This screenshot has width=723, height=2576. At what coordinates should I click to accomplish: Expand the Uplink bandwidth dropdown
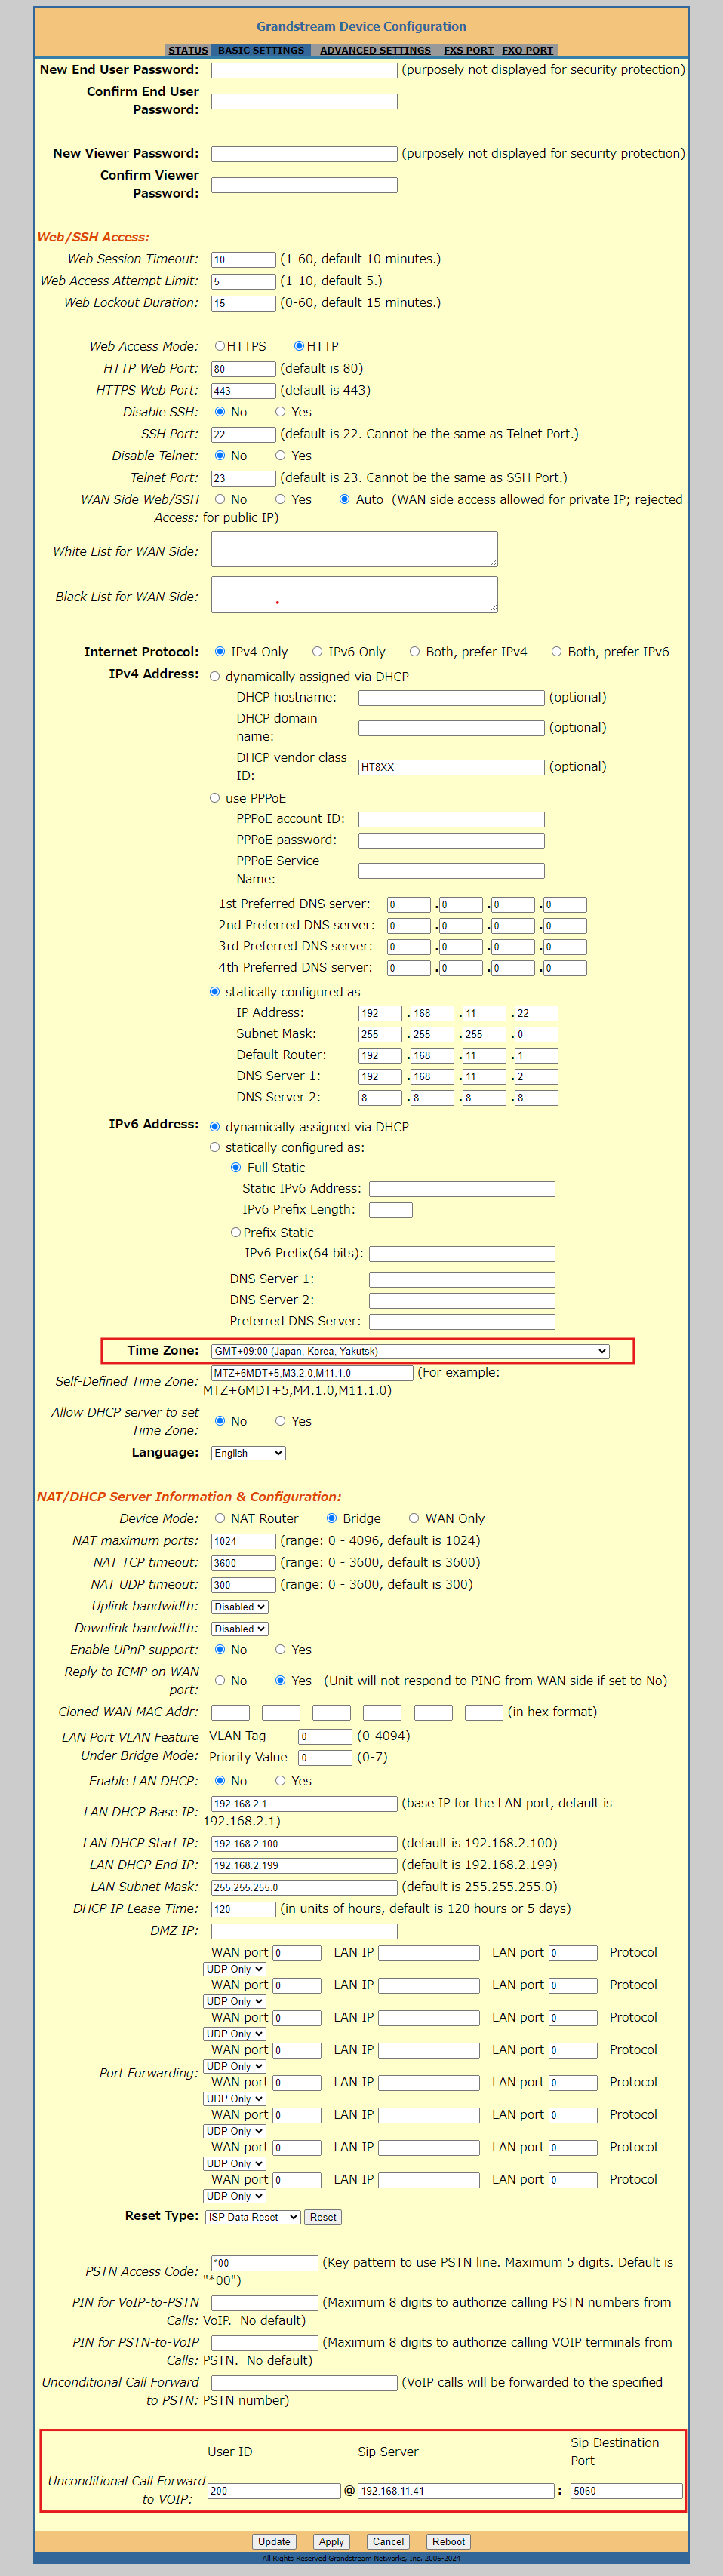click(240, 1607)
